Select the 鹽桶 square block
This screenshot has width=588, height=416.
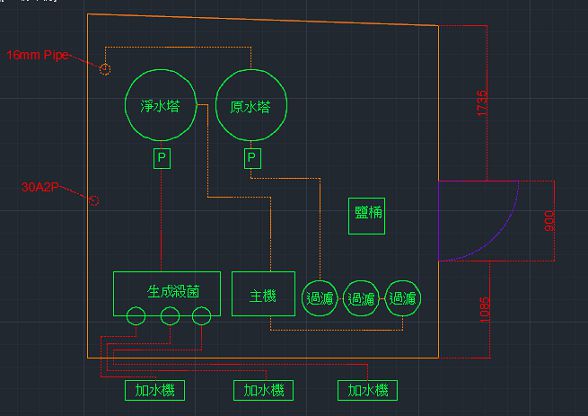coord(366,216)
